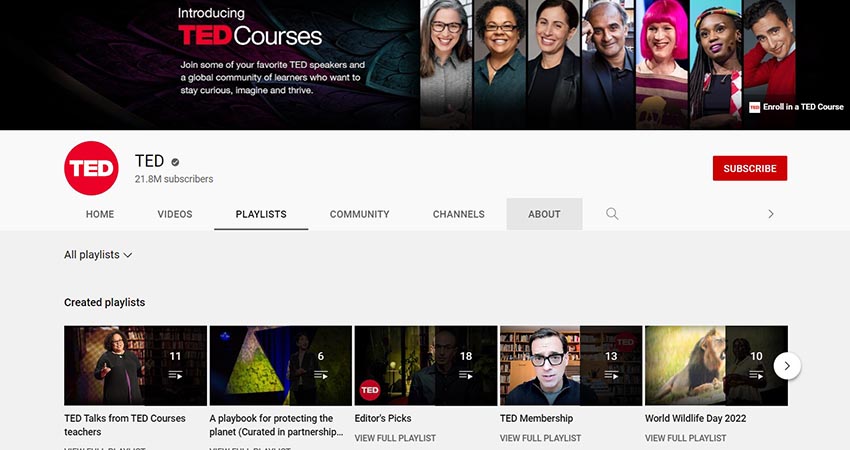The image size is (850, 450).
Task: Show more channel tabs with right arrow
Action: click(771, 214)
